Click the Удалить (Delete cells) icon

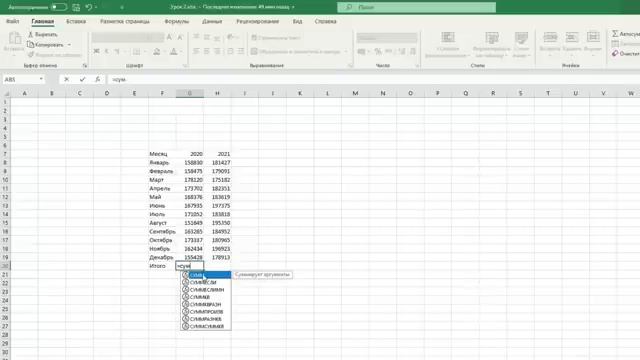[571, 37]
